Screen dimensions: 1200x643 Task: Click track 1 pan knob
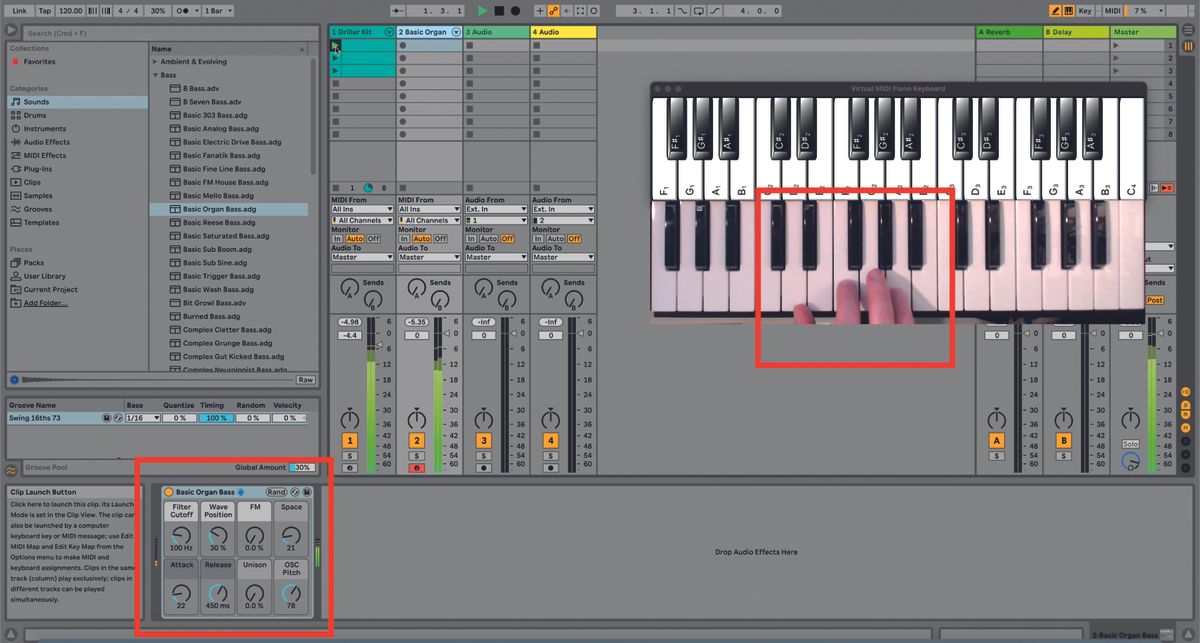point(349,417)
